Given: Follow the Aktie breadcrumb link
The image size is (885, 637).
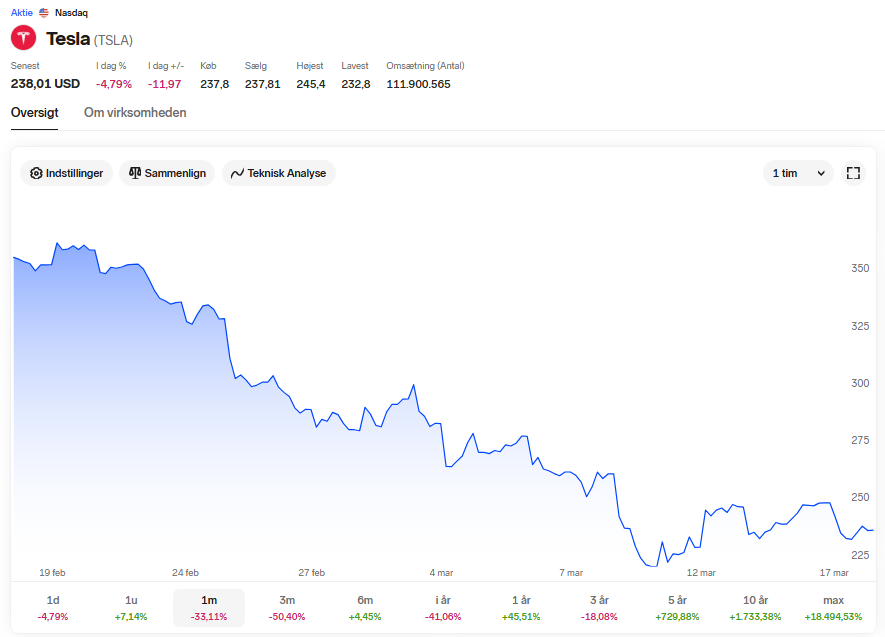Looking at the screenshot, I should pyautogui.click(x=21, y=12).
